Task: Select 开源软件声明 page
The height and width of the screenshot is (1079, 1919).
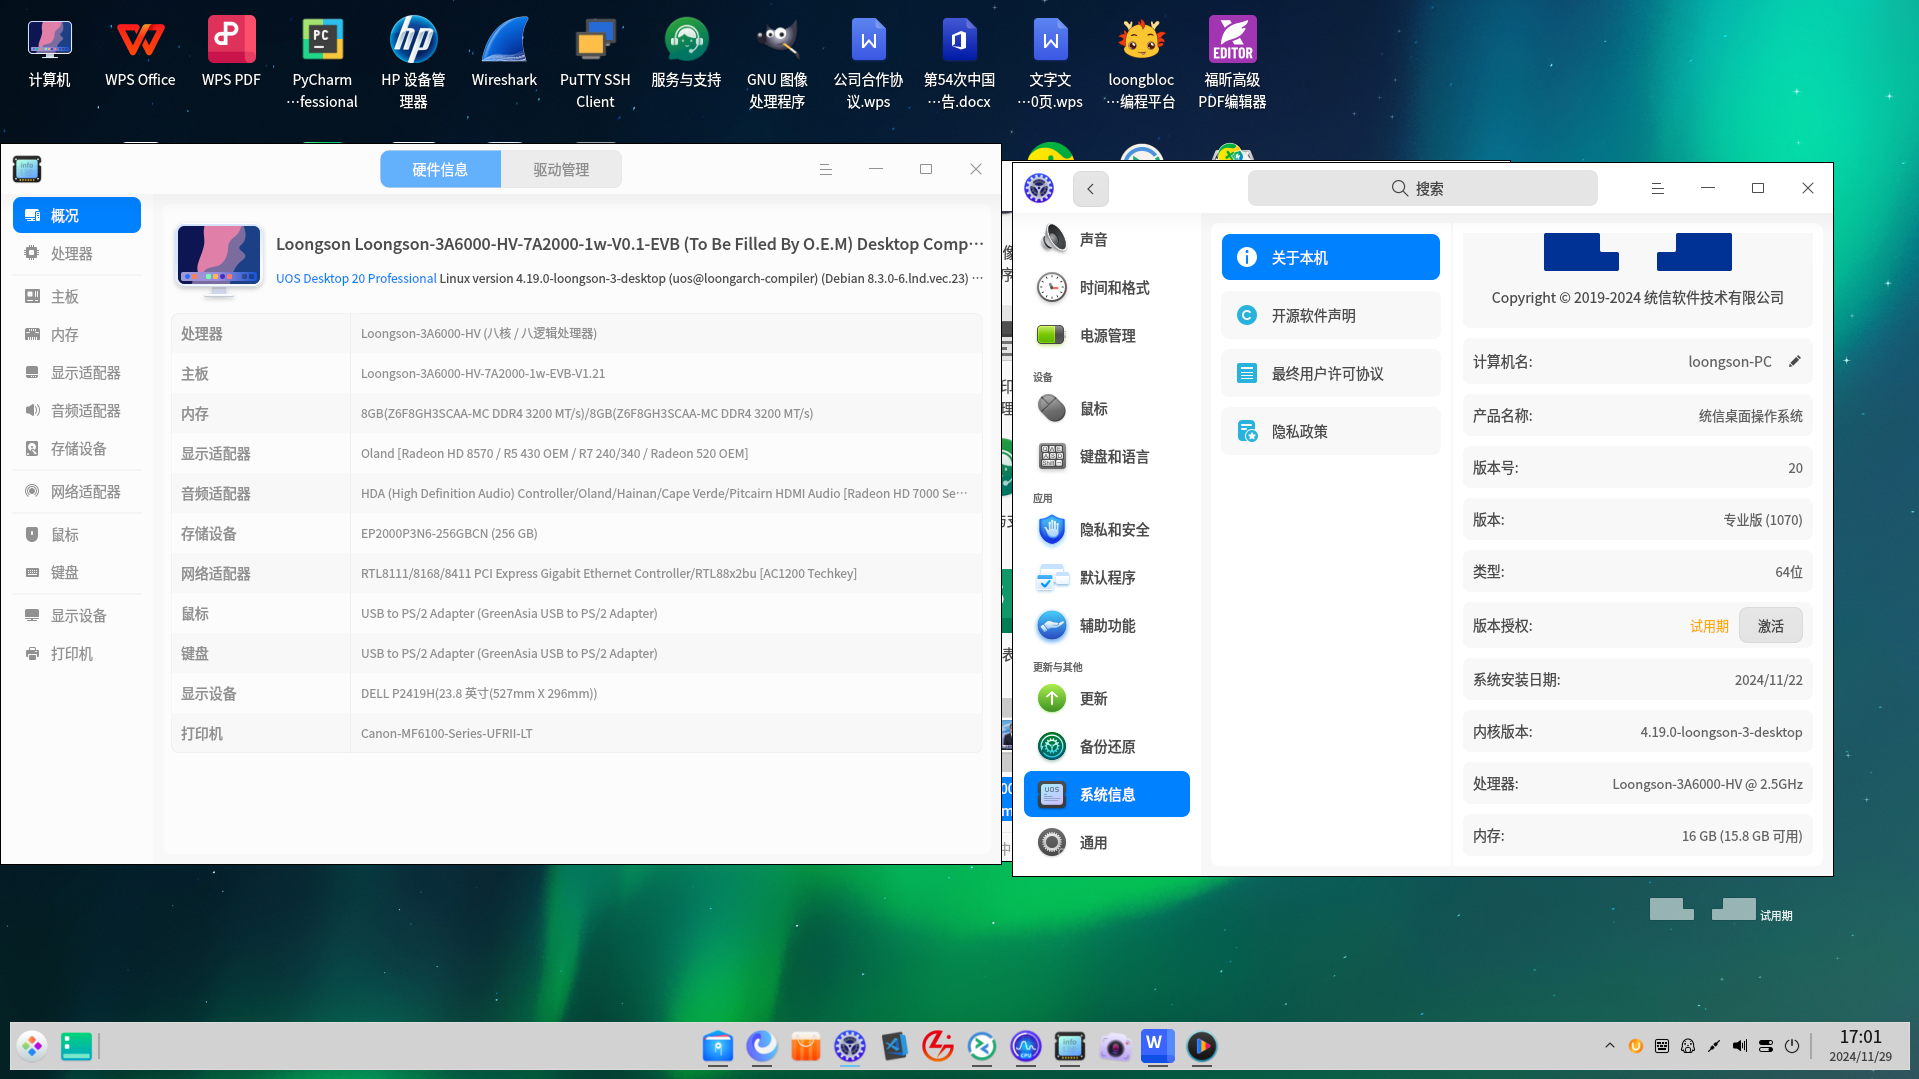Action: click(1330, 315)
